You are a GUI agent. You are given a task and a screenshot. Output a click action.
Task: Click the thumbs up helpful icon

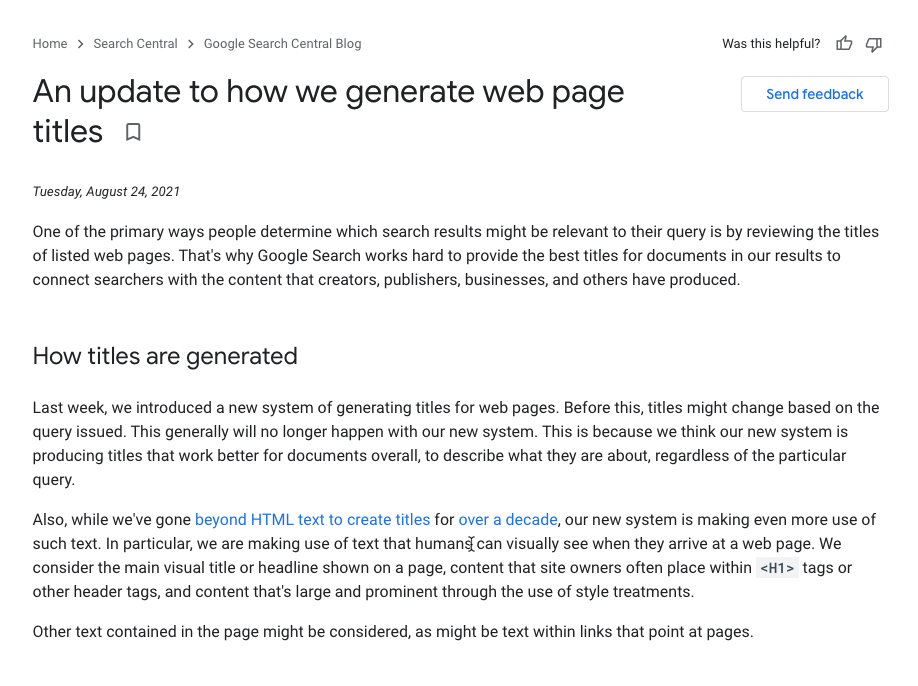[844, 44]
